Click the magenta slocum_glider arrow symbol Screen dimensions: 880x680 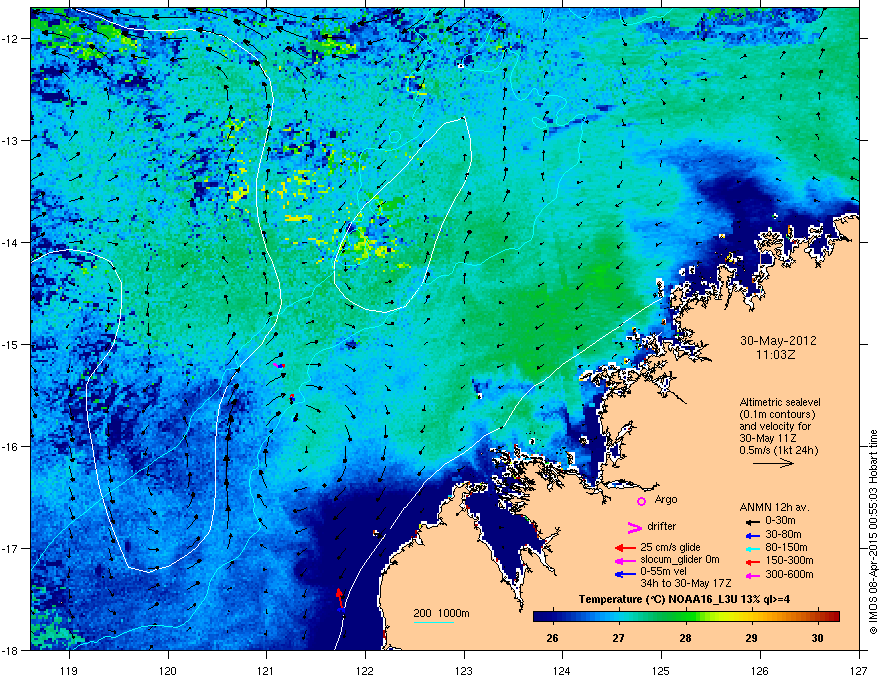pyautogui.click(x=625, y=560)
